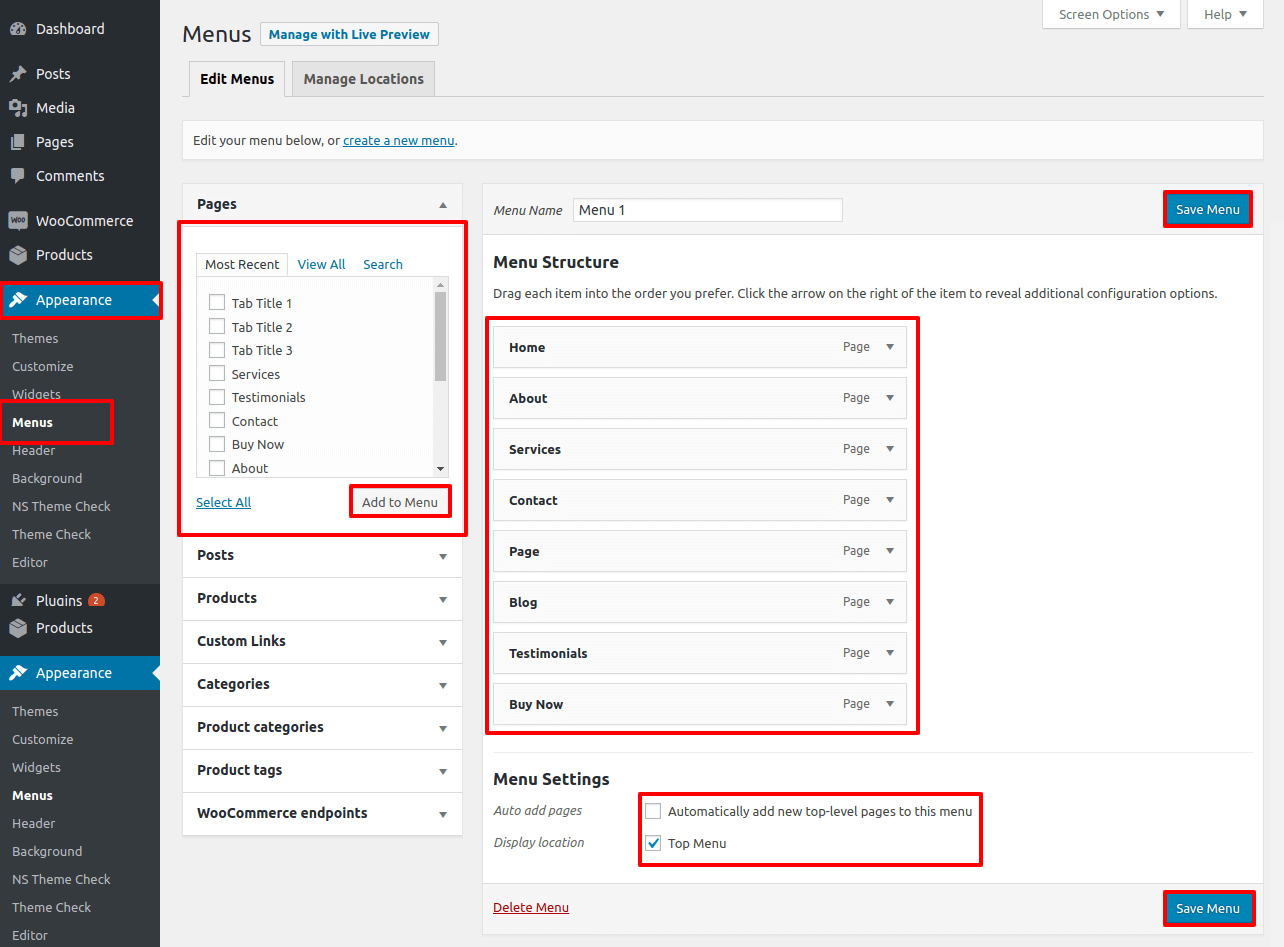Select the Appearance paintbrush icon
This screenshot has height=947, width=1284.
click(19, 299)
